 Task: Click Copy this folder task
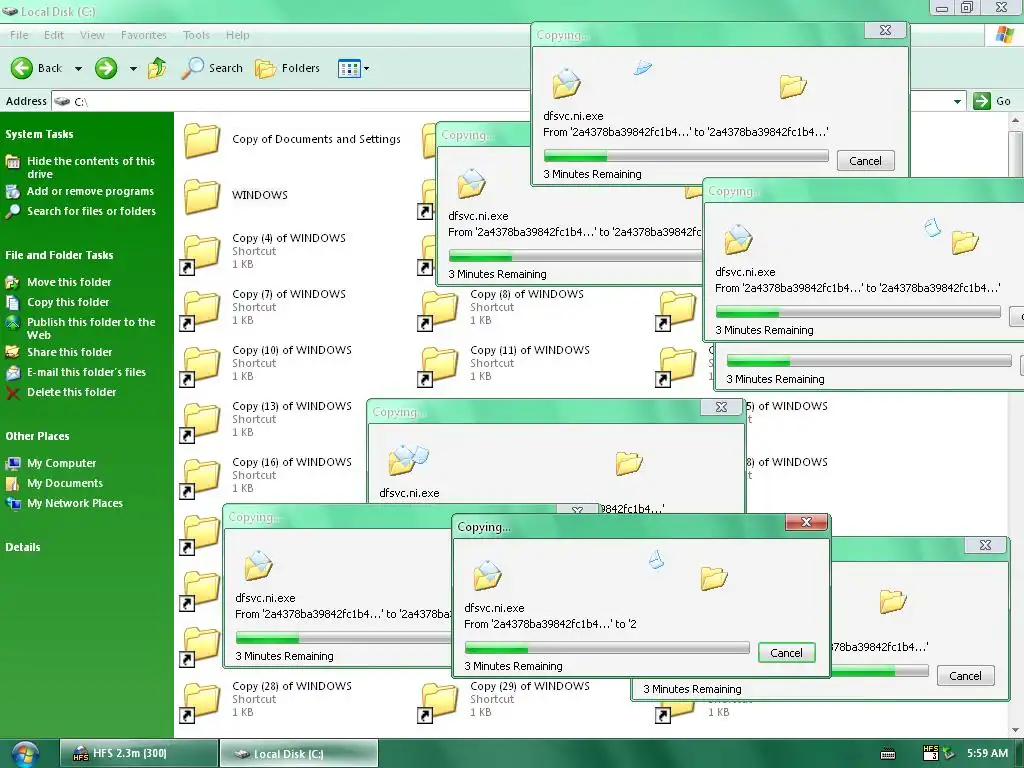pyautogui.click(x=68, y=302)
